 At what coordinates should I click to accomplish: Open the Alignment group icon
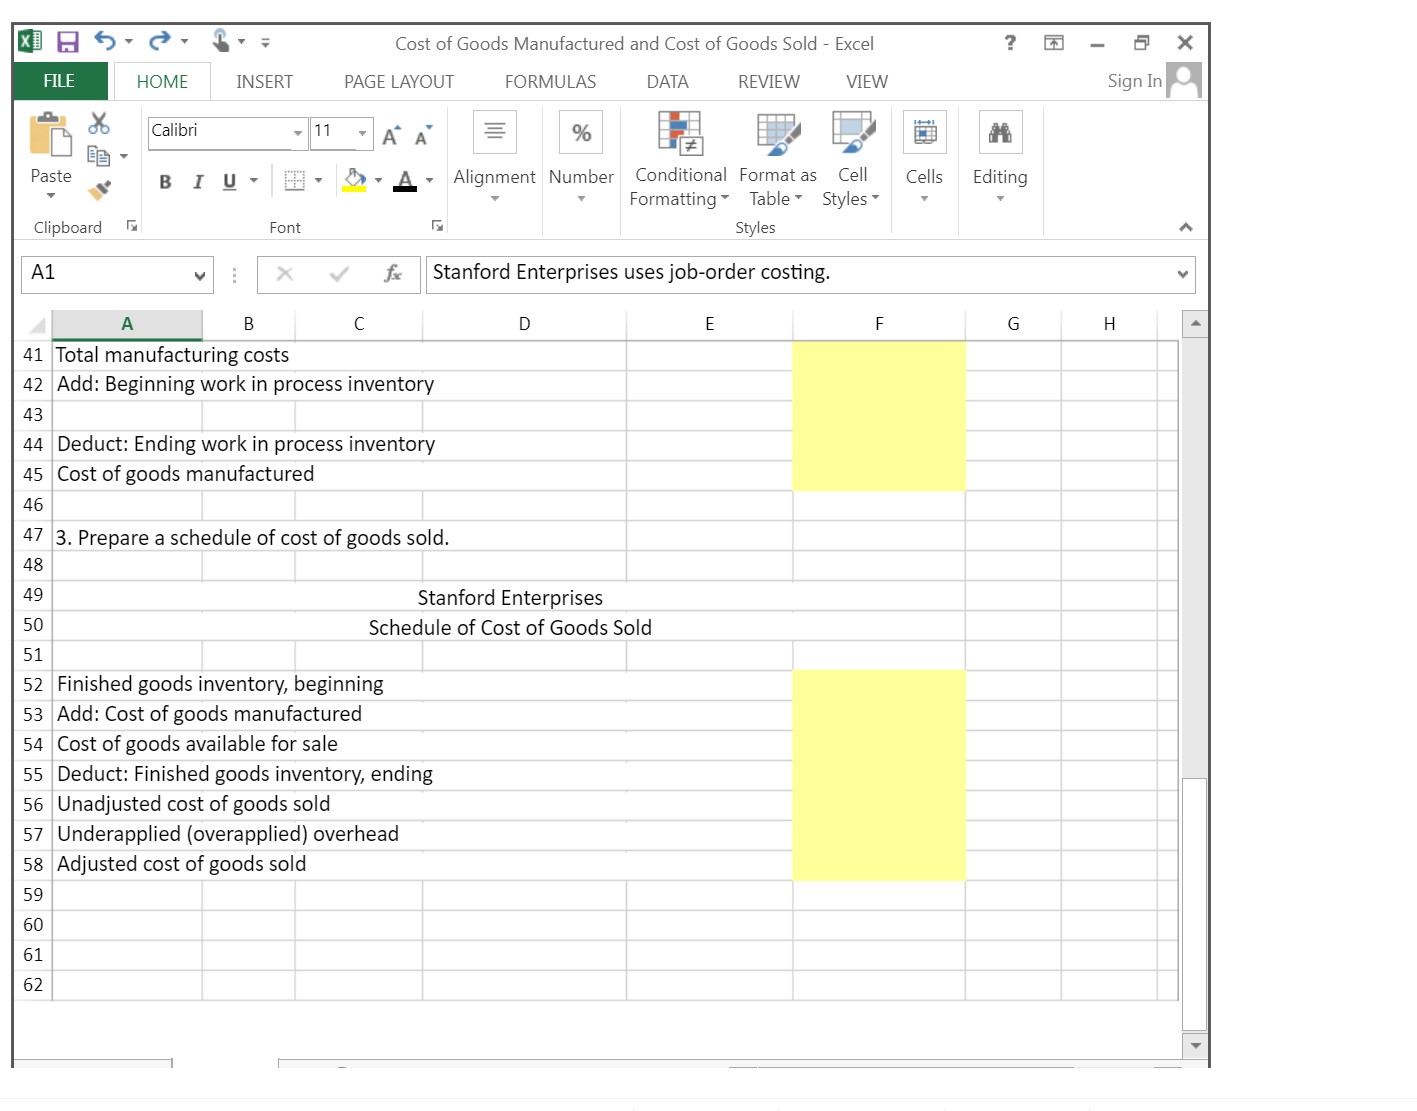494,131
